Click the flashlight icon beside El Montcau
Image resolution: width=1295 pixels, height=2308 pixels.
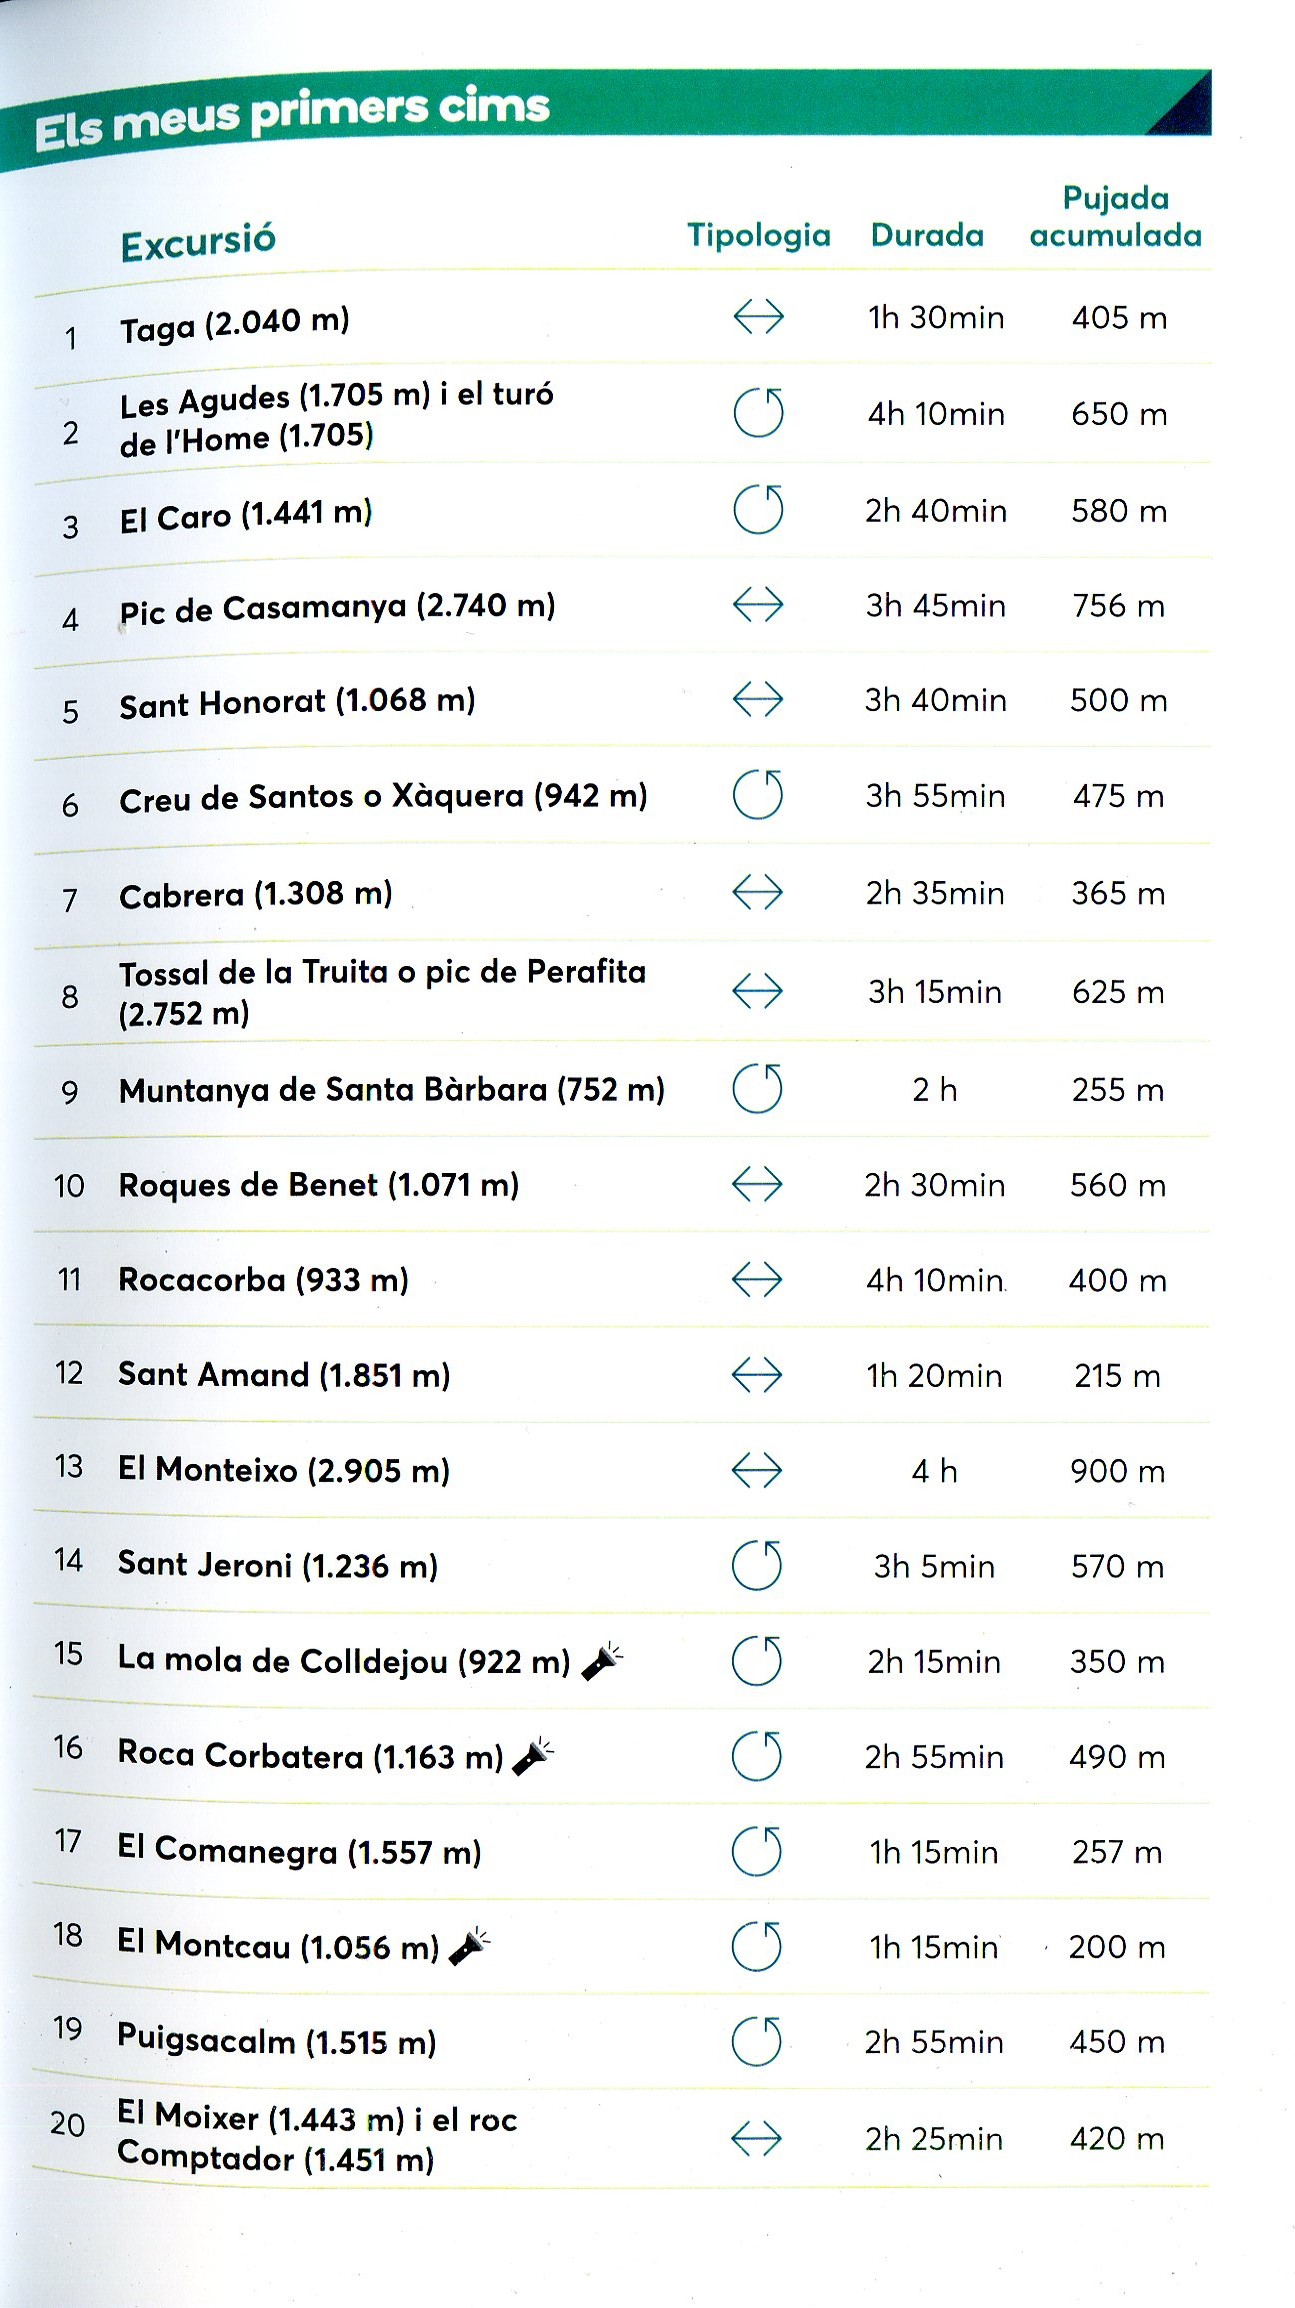(470, 1946)
